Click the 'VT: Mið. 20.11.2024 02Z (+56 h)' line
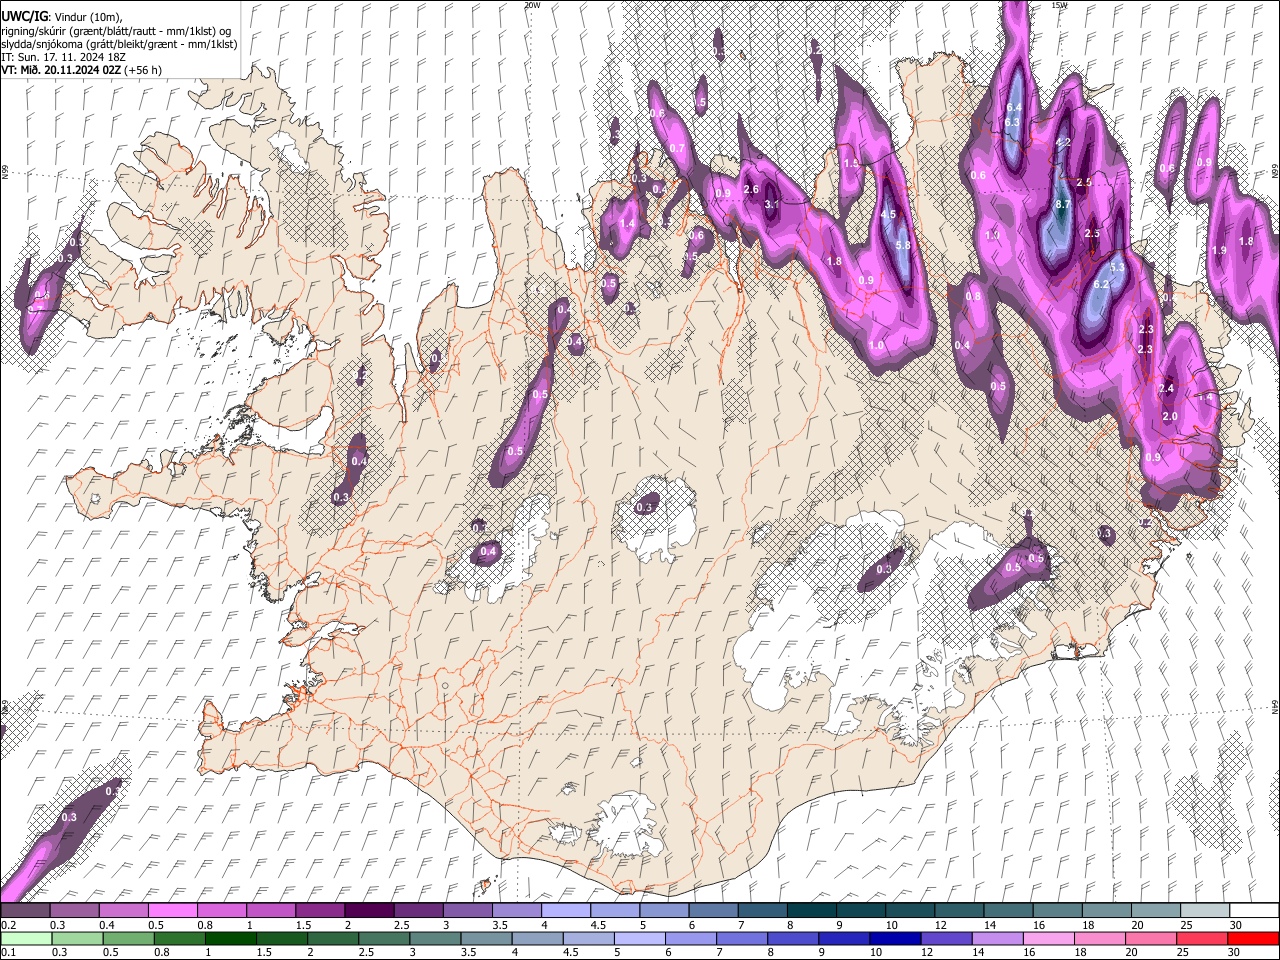The height and width of the screenshot is (960, 1280). pos(81,70)
